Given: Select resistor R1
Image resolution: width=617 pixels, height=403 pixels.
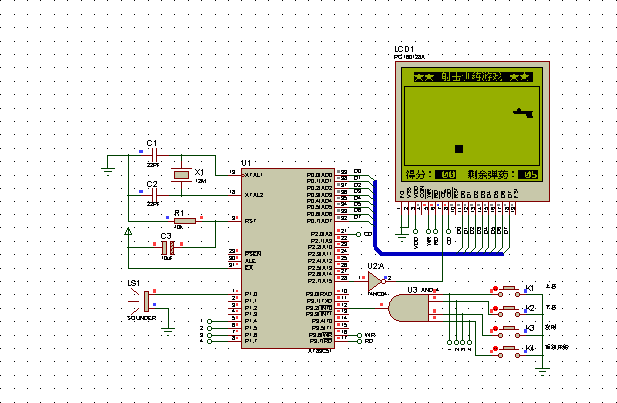Looking at the screenshot, I should 183,221.
